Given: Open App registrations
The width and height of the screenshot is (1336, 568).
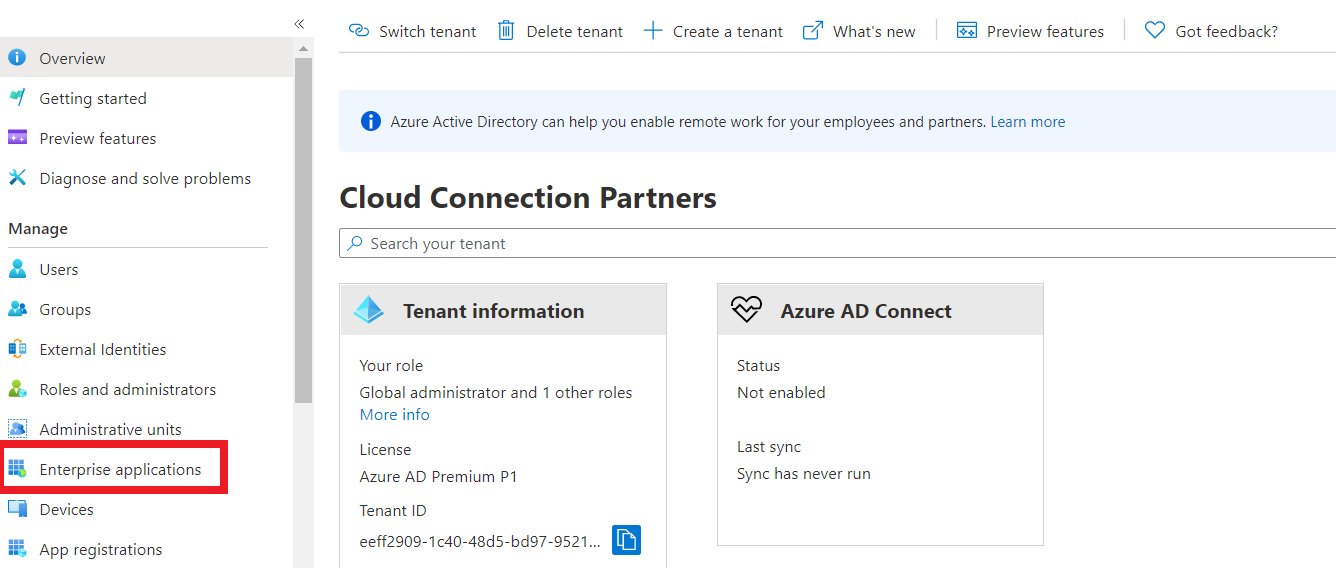Looking at the screenshot, I should tap(101, 549).
